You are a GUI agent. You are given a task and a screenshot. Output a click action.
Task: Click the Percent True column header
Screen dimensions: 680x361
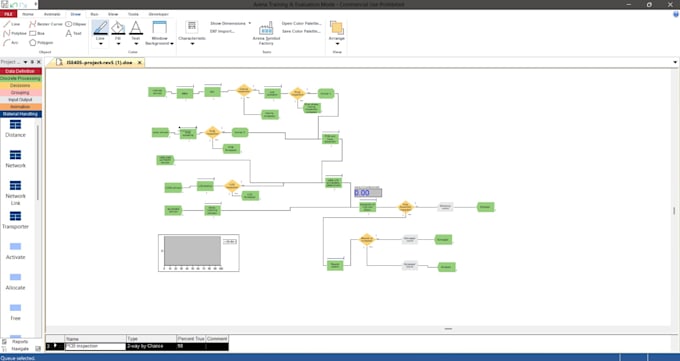coord(191,338)
